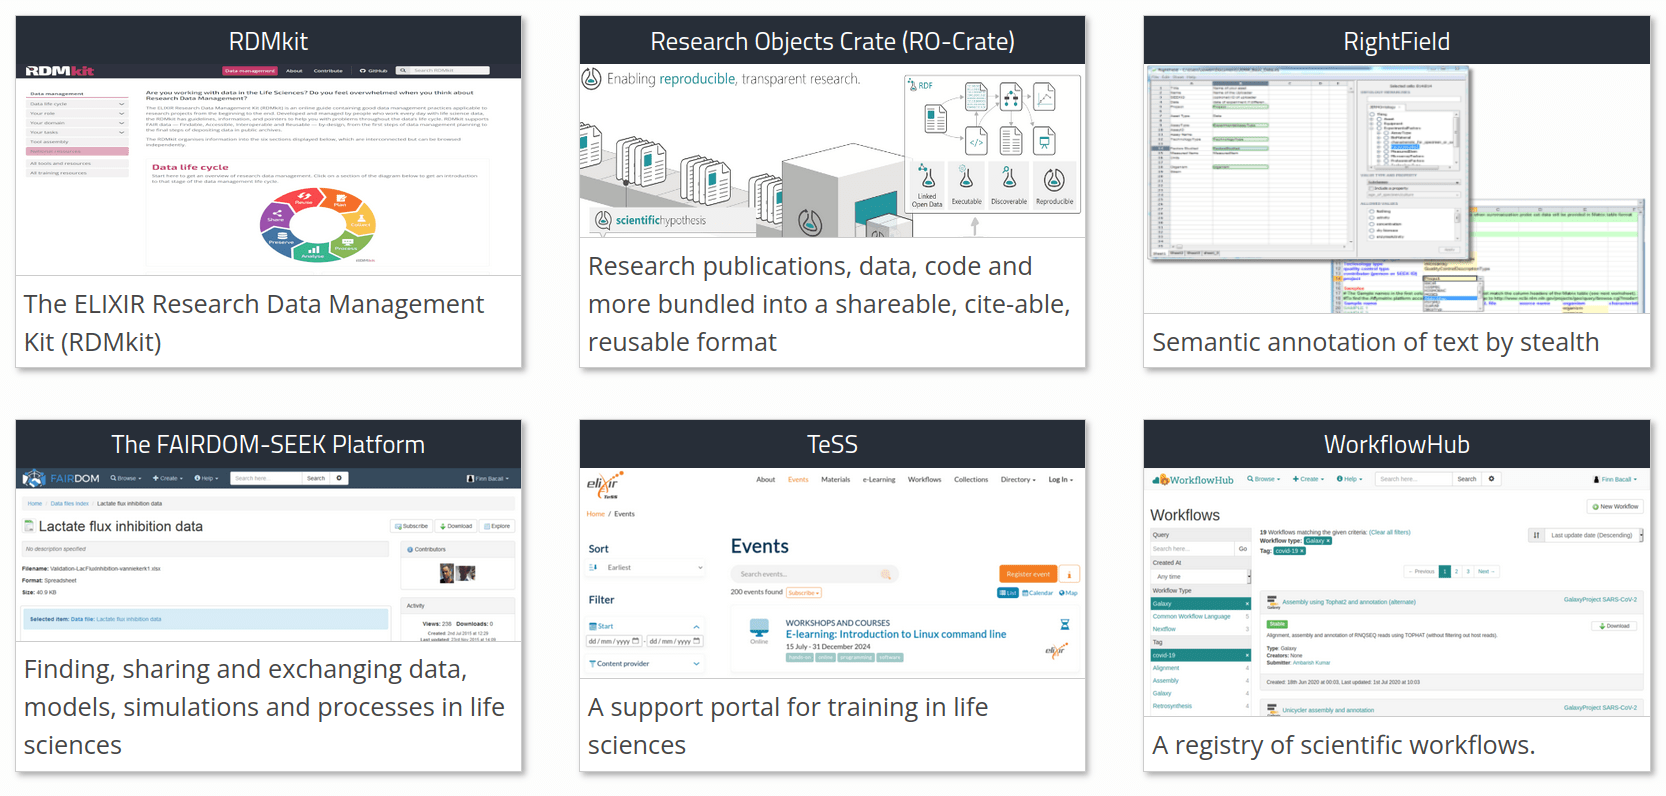The width and height of the screenshot is (1666, 796).
Task: Click 'The ELIX​IR Research Data Management Kit' description
Action: [254, 323]
